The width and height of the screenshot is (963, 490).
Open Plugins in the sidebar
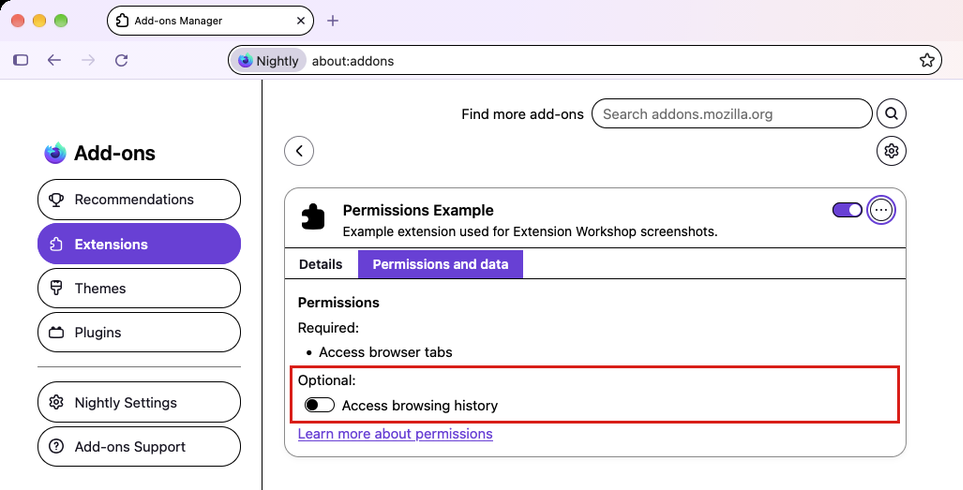[x=139, y=333]
